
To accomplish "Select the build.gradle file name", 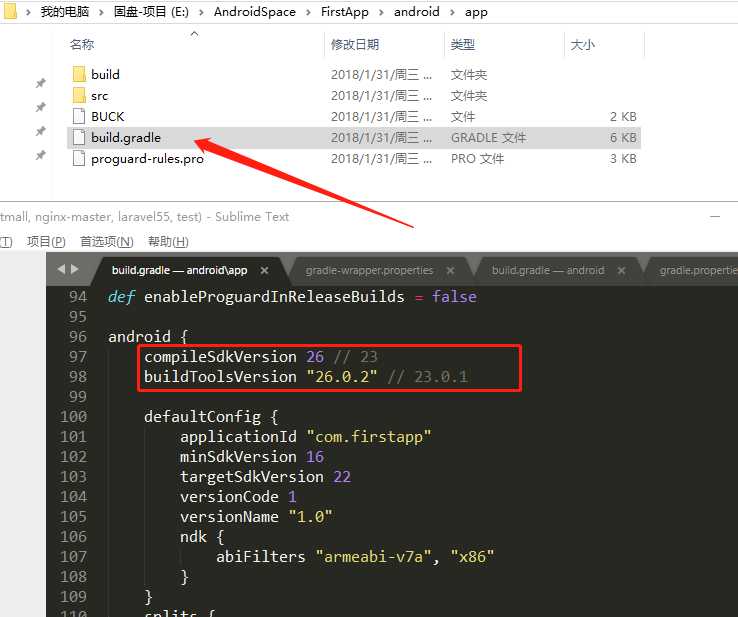I will tap(126, 137).
